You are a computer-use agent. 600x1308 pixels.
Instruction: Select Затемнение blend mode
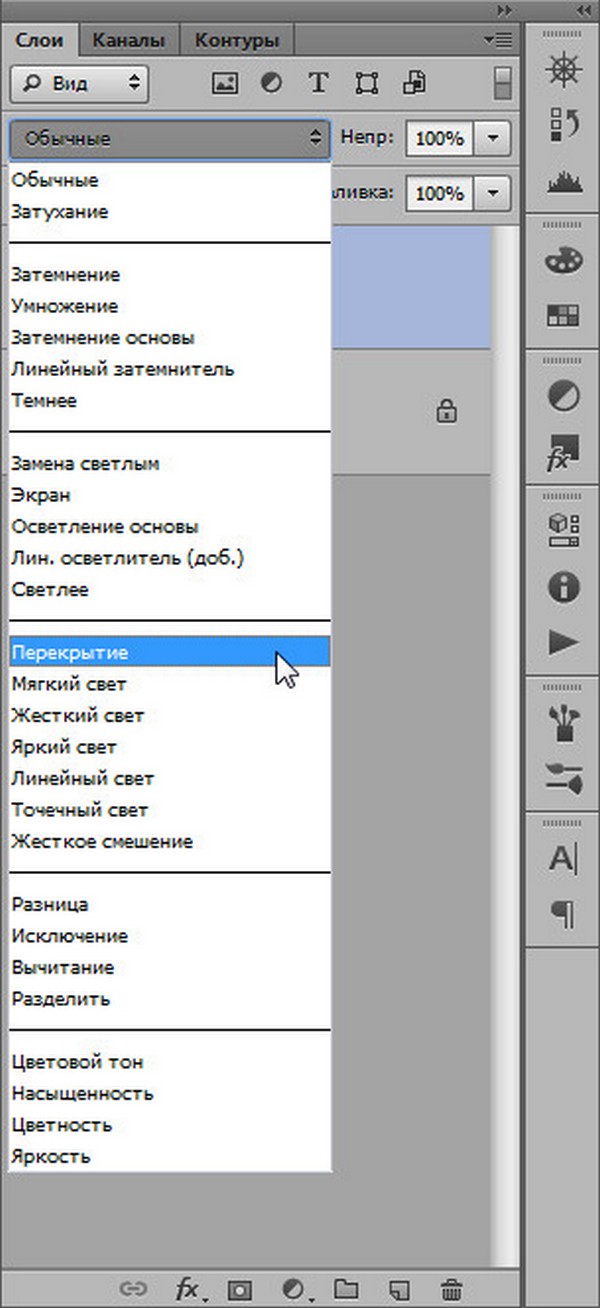tap(169, 274)
